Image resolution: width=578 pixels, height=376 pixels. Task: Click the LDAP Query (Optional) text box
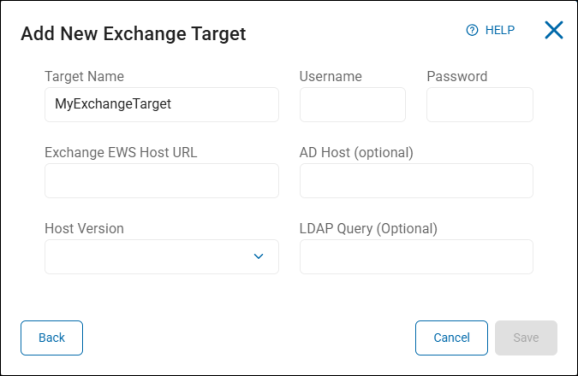tap(416, 257)
